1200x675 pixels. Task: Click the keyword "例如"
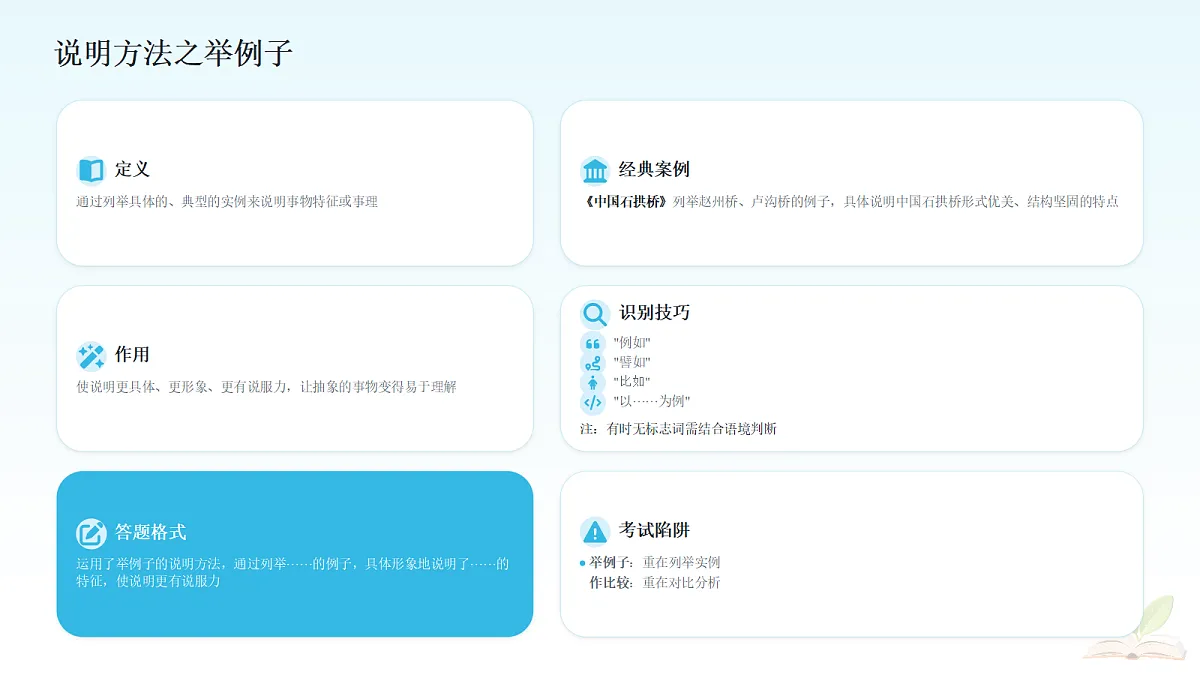click(632, 343)
